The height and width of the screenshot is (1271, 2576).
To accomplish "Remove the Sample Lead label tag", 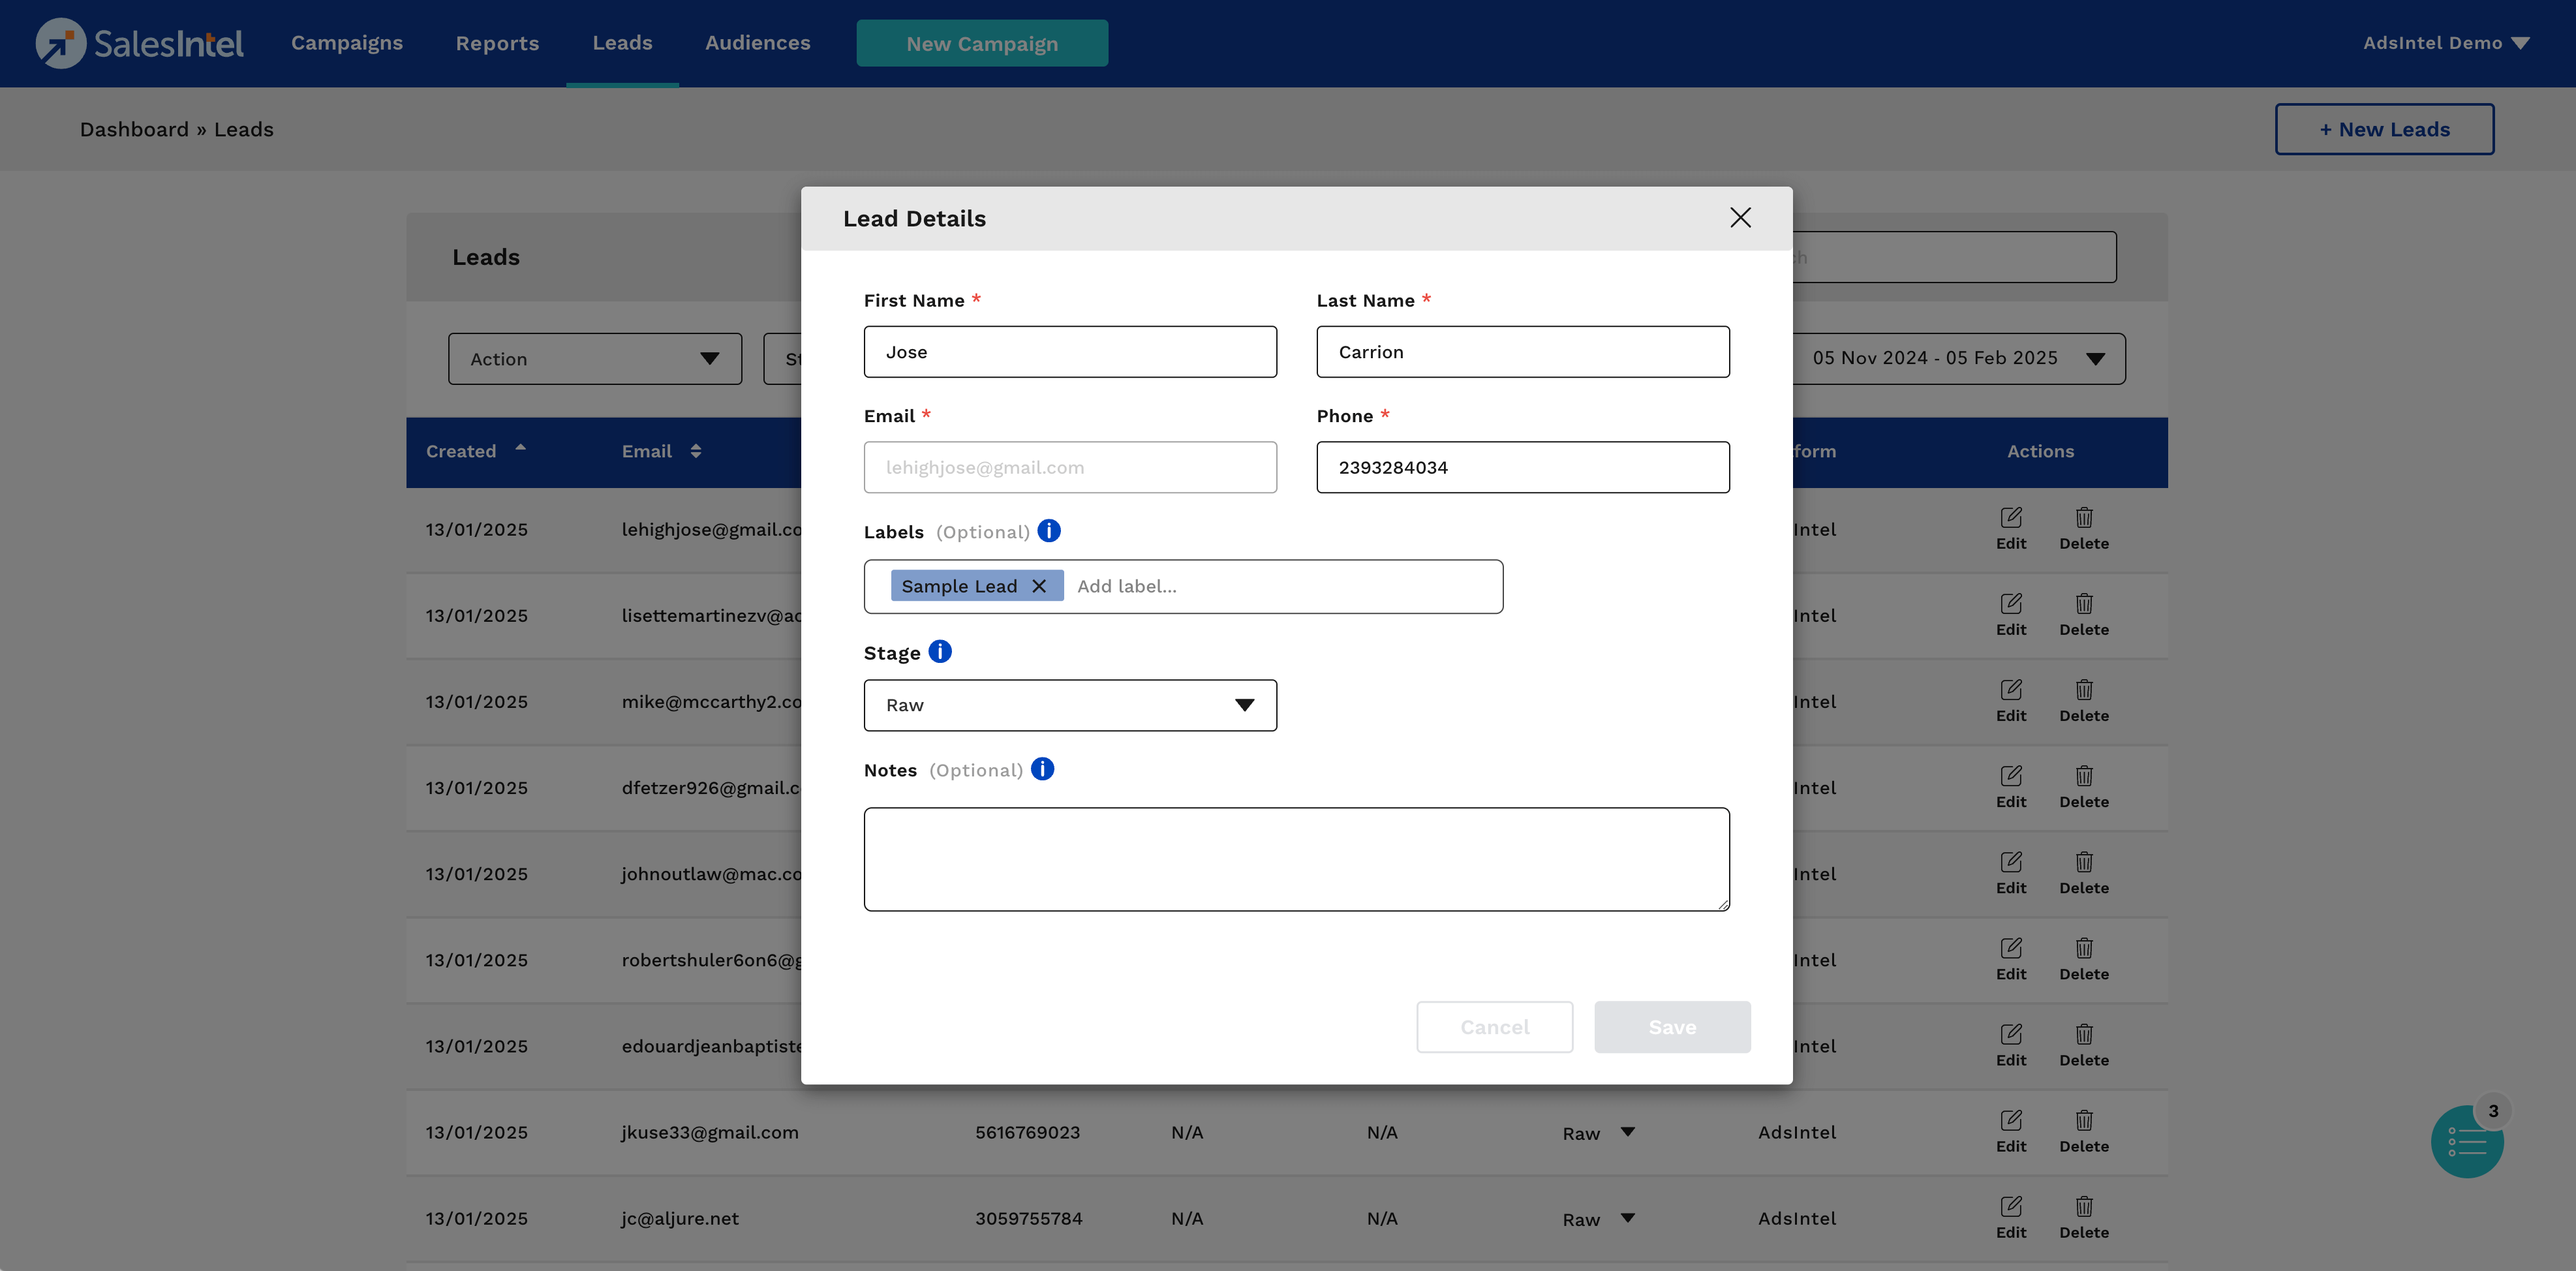I will (1039, 586).
